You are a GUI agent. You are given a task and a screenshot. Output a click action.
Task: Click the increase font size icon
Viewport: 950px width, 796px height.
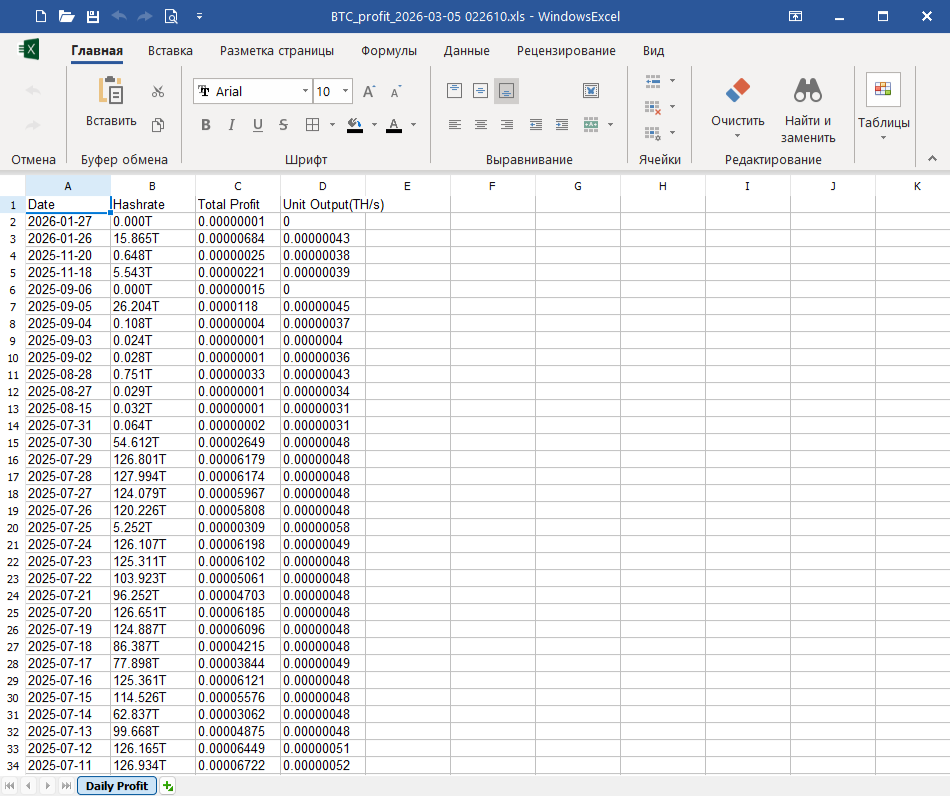coord(368,92)
